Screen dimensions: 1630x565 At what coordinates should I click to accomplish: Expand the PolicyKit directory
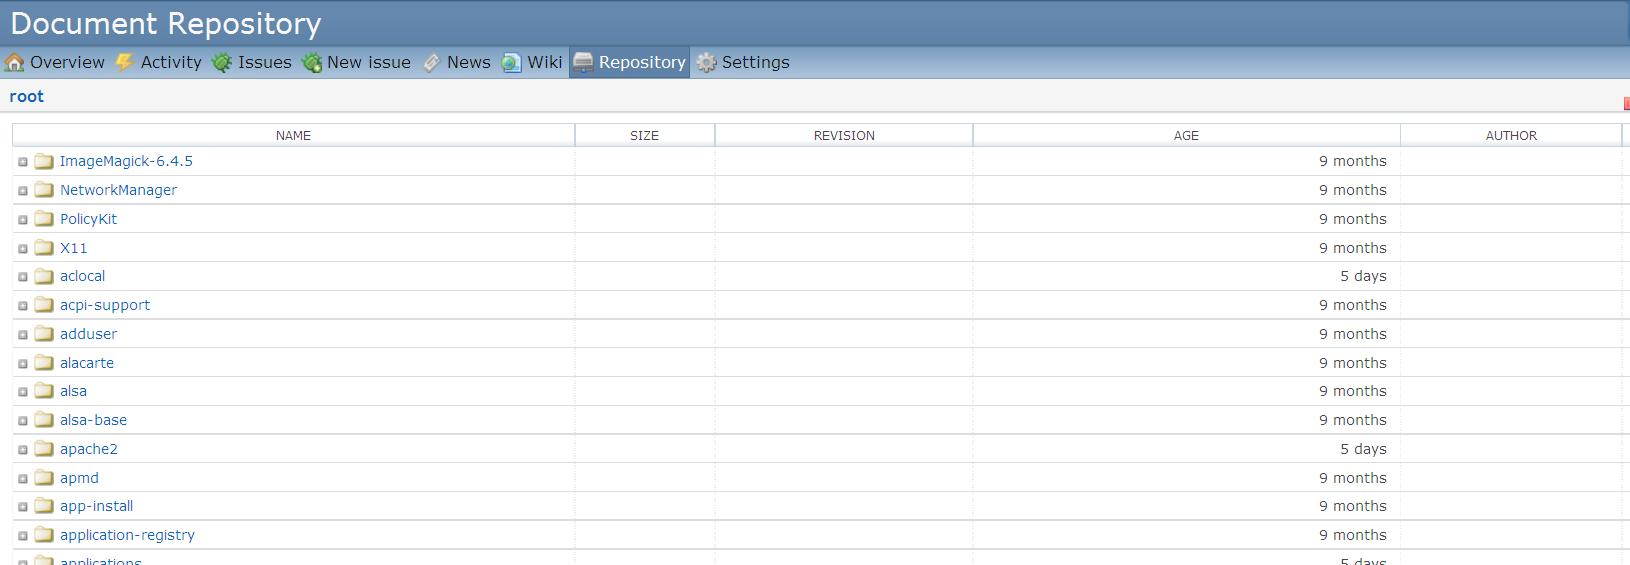pos(23,220)
